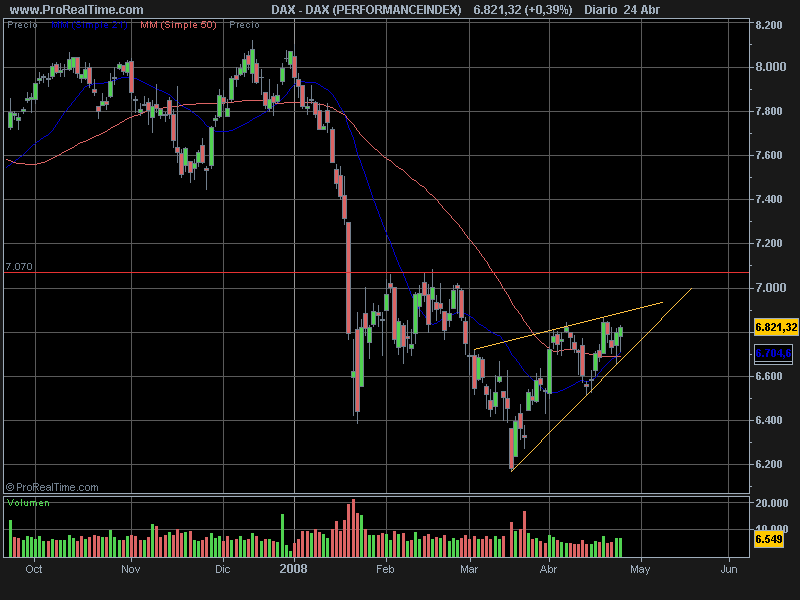Screen dimensions: 800x600
Task: Click the Diario 24 Abr timeframe label
Action: 622,10
